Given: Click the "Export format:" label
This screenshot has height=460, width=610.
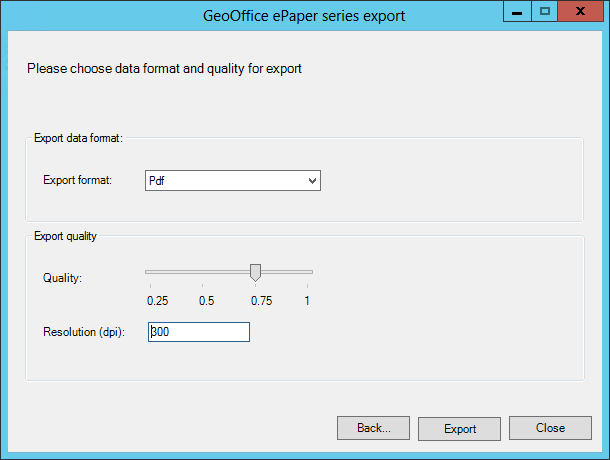Looking at the screenshot, I should (x=77, y=181).
